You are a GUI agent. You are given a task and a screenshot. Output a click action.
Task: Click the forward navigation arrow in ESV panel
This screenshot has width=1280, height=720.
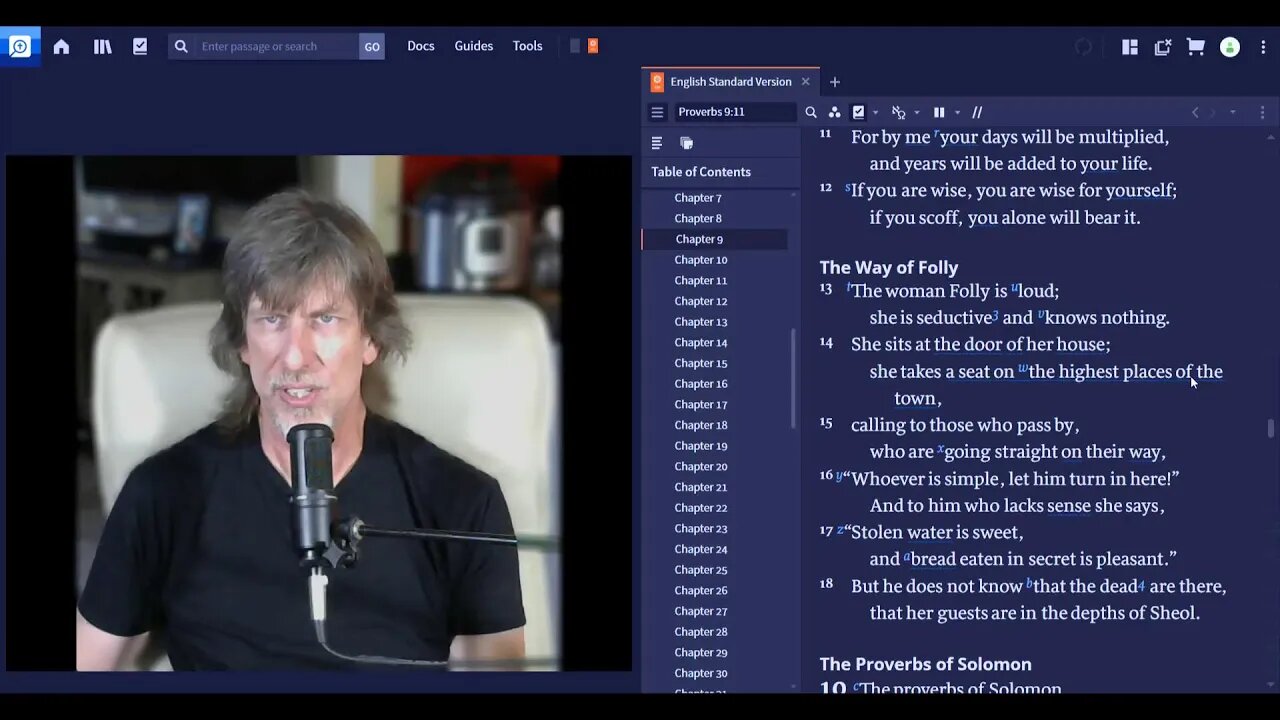coord(1212,112)
